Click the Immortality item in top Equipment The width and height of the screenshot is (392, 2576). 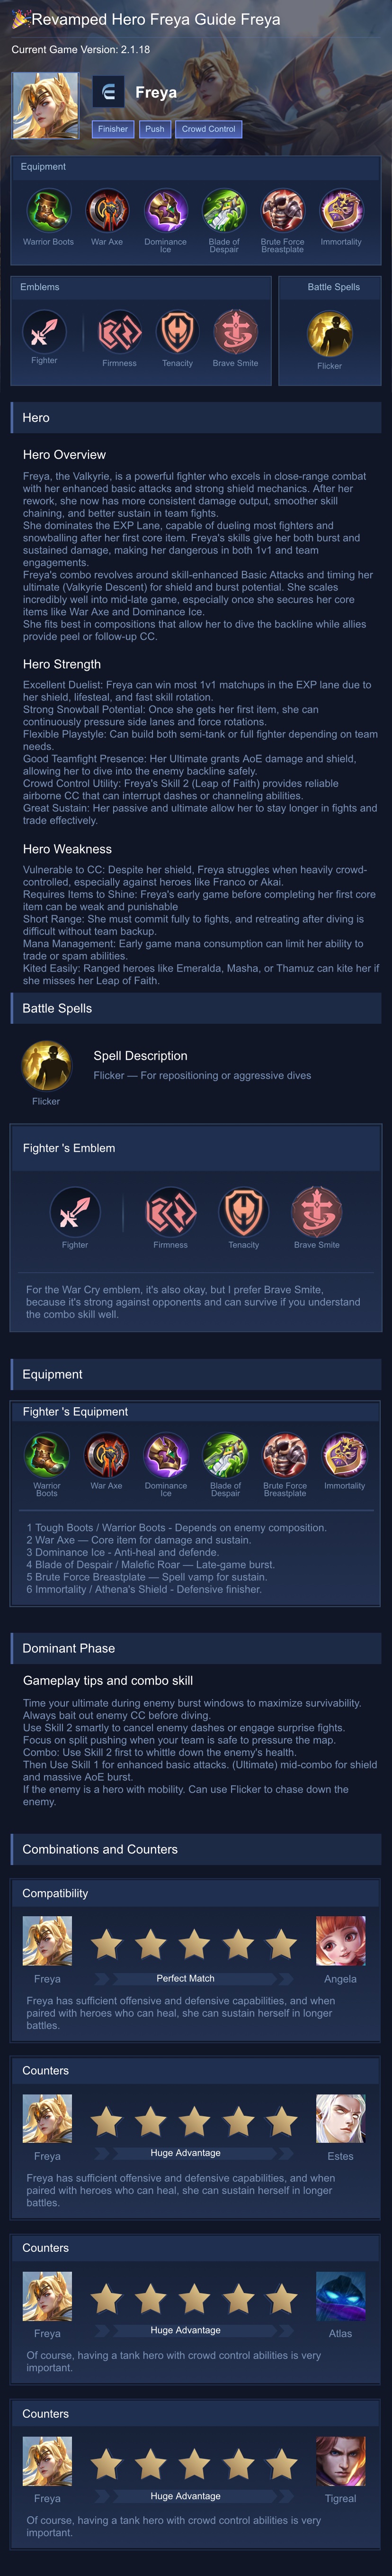tap(341, 211)
